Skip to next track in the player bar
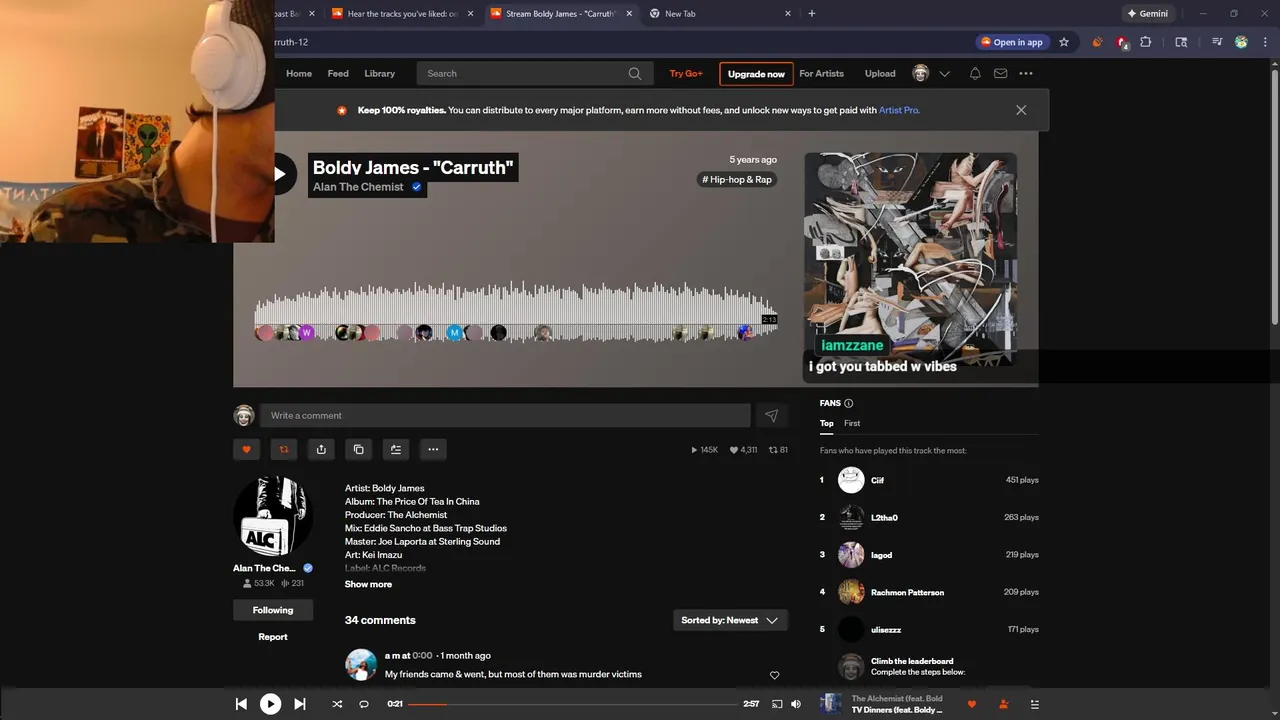Screen dimensions: 1280x720 [x=299, y=704]
